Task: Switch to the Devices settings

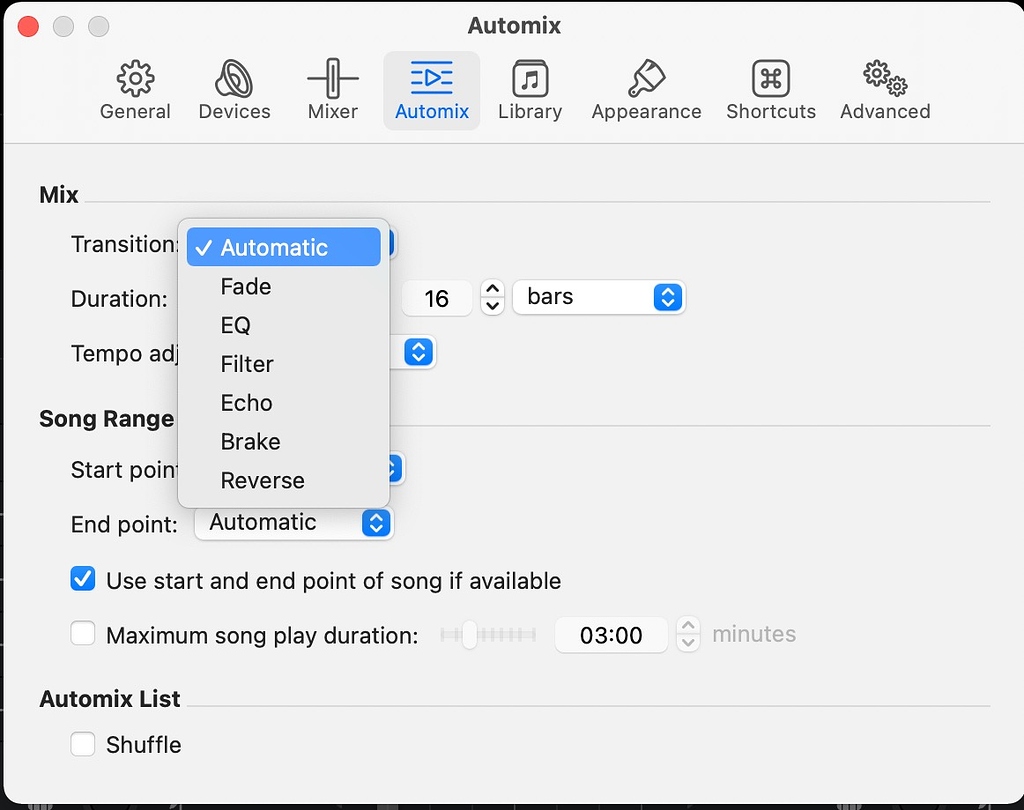Action: (x=234, y=90)
